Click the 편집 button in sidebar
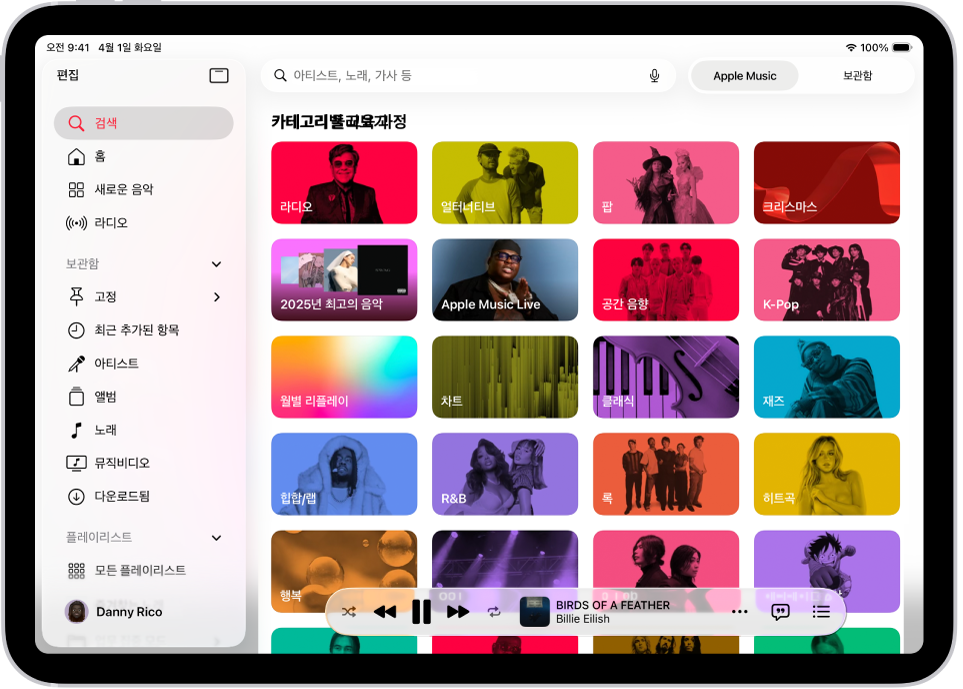Screen dimensions: 963x689 [68, 75]
